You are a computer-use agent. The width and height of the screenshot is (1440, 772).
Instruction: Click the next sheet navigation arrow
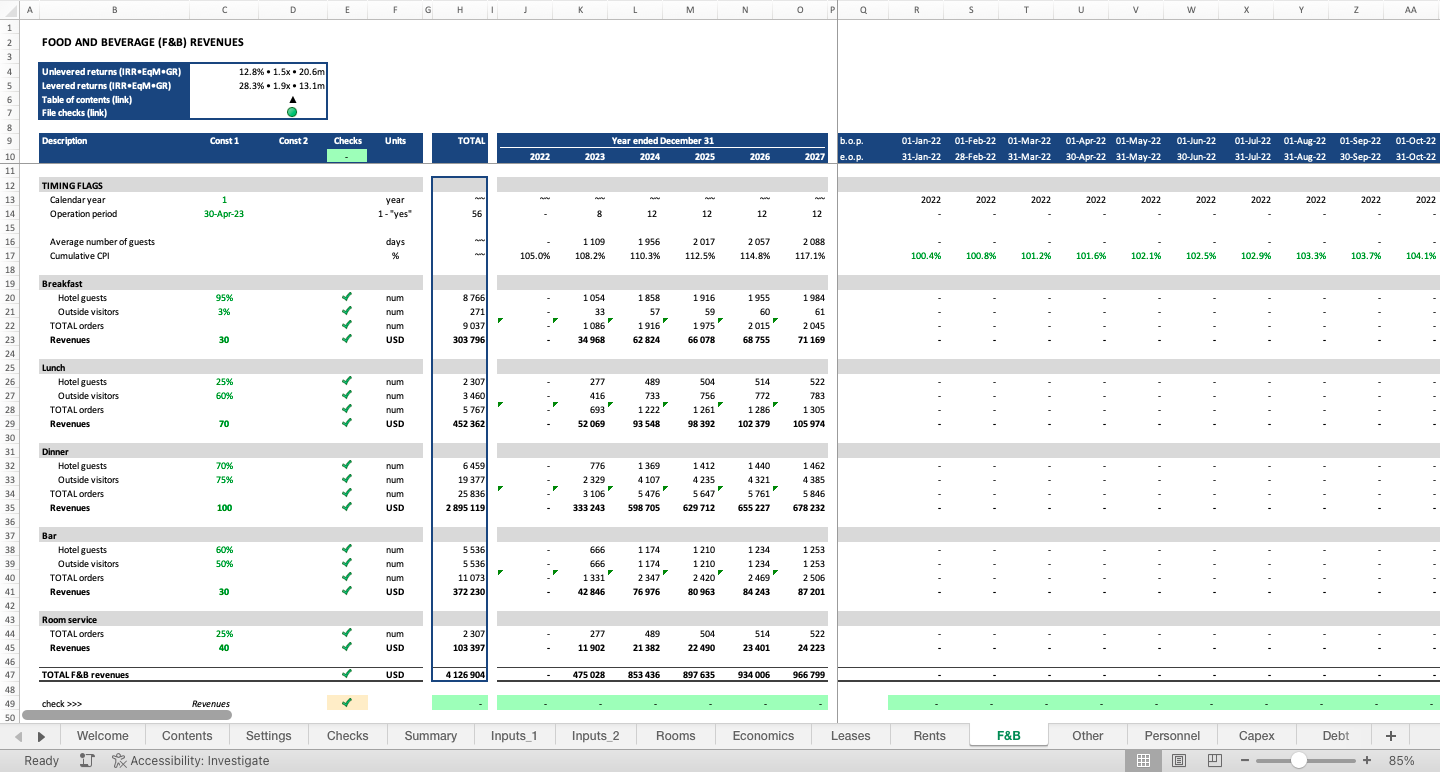click(x=41, y=736)
